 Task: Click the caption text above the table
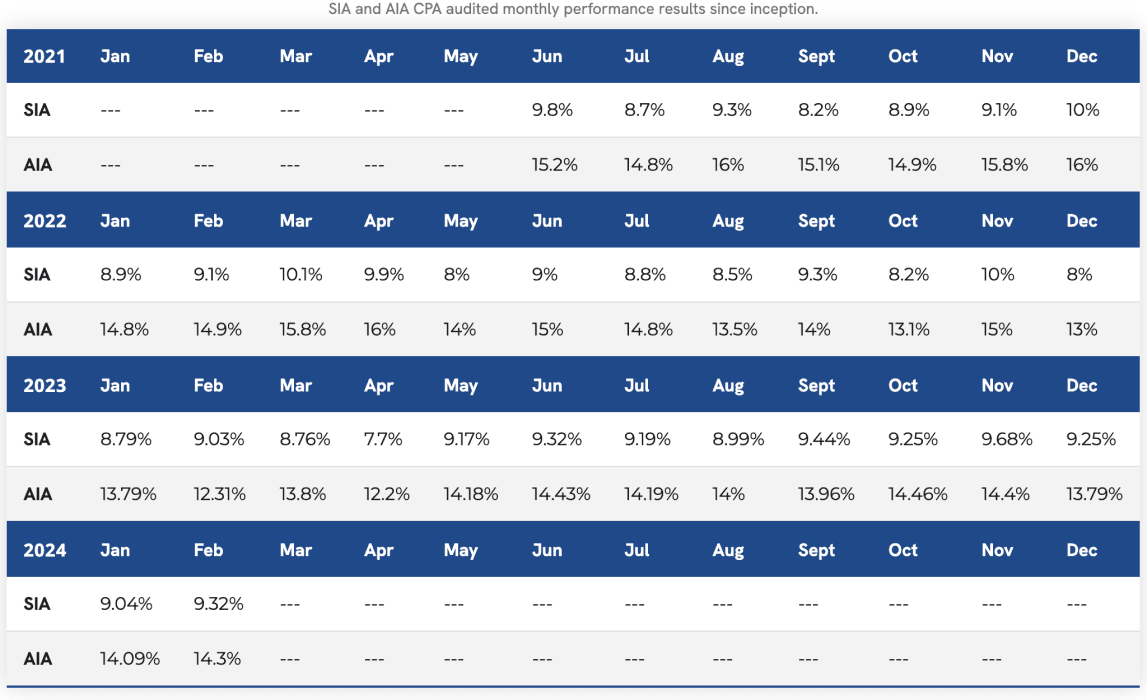[x=573, y=9]
